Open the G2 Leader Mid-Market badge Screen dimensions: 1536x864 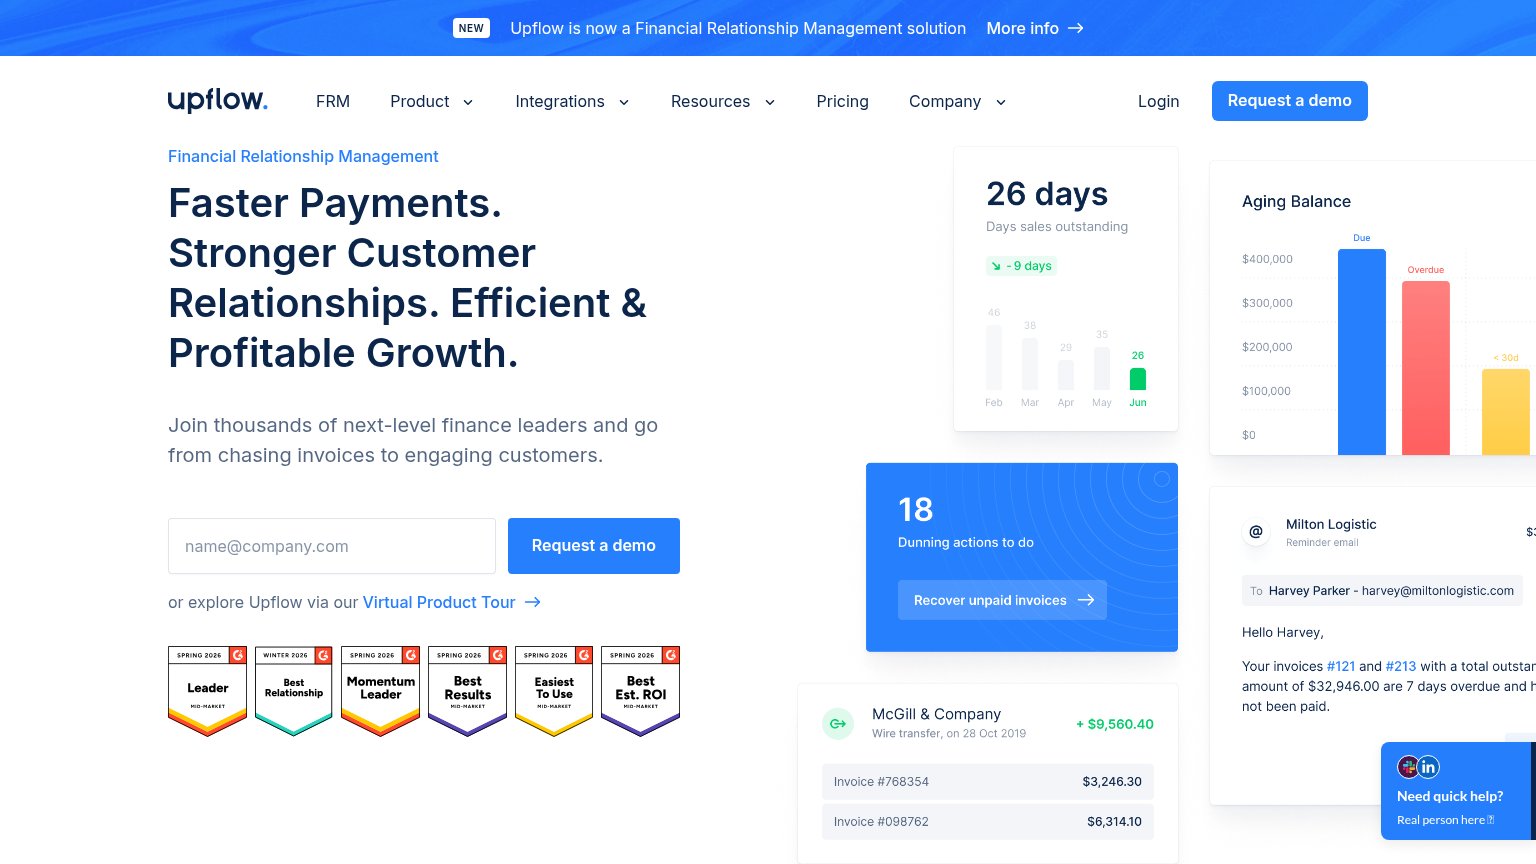(207, 691)
